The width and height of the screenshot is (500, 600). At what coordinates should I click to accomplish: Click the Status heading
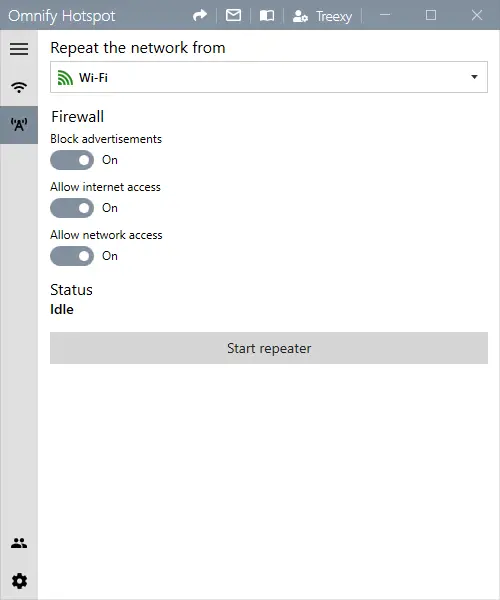click(71, 290)
